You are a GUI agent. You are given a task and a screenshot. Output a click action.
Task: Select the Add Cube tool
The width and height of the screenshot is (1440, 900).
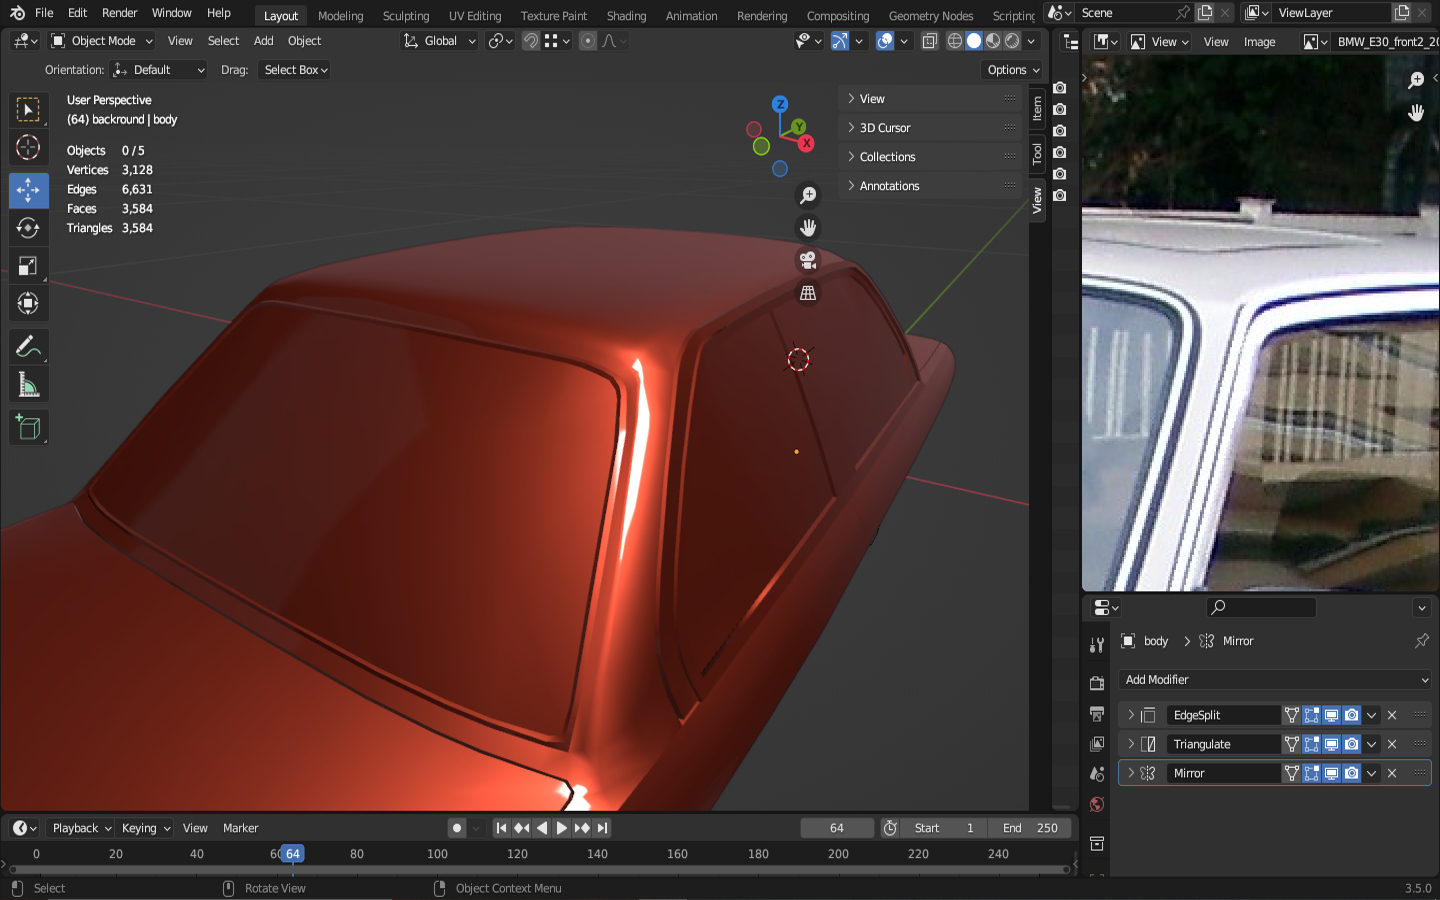coord(28,427)
